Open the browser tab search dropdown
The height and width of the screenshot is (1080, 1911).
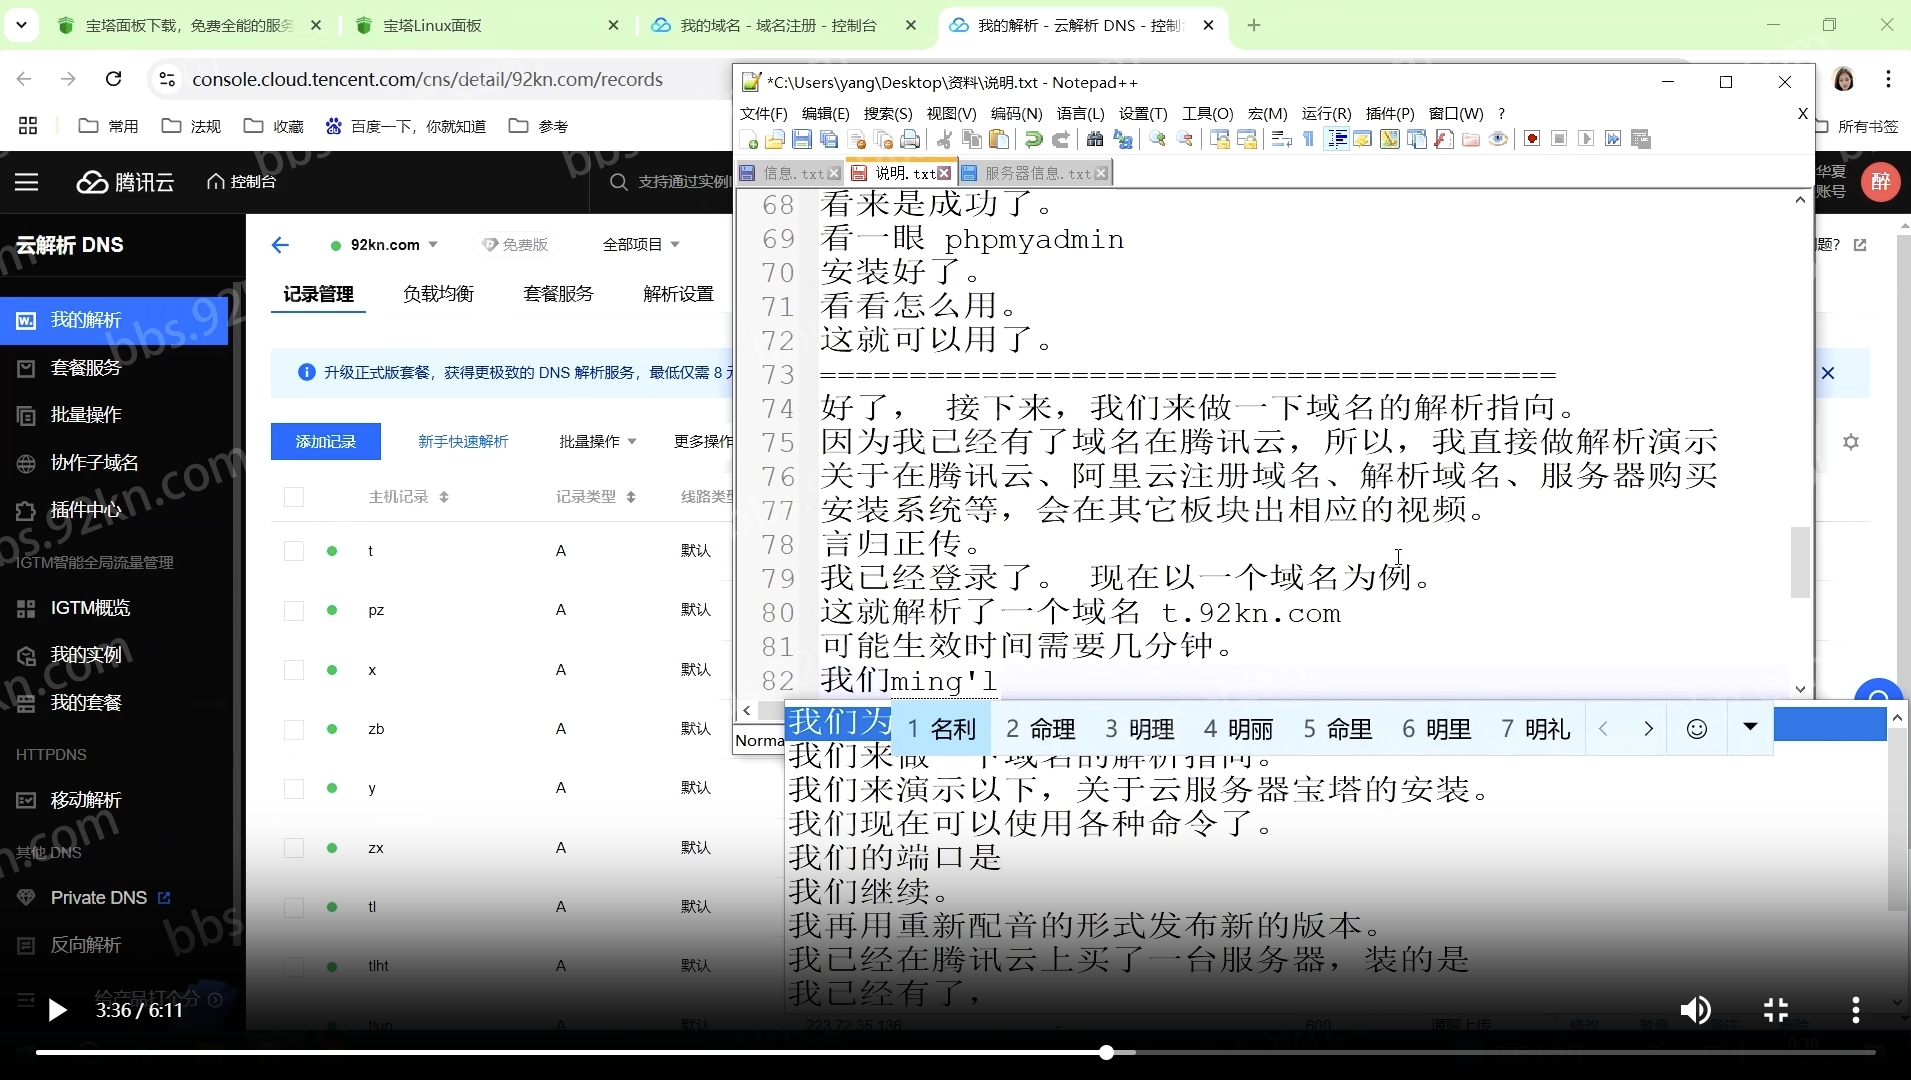(x=22, y=25)
